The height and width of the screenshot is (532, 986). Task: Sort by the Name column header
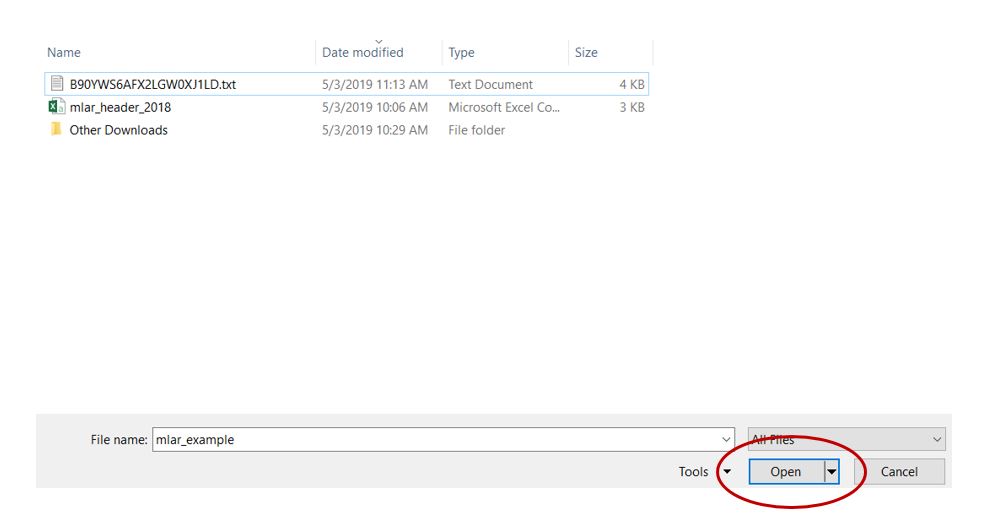tap(64, 52)
